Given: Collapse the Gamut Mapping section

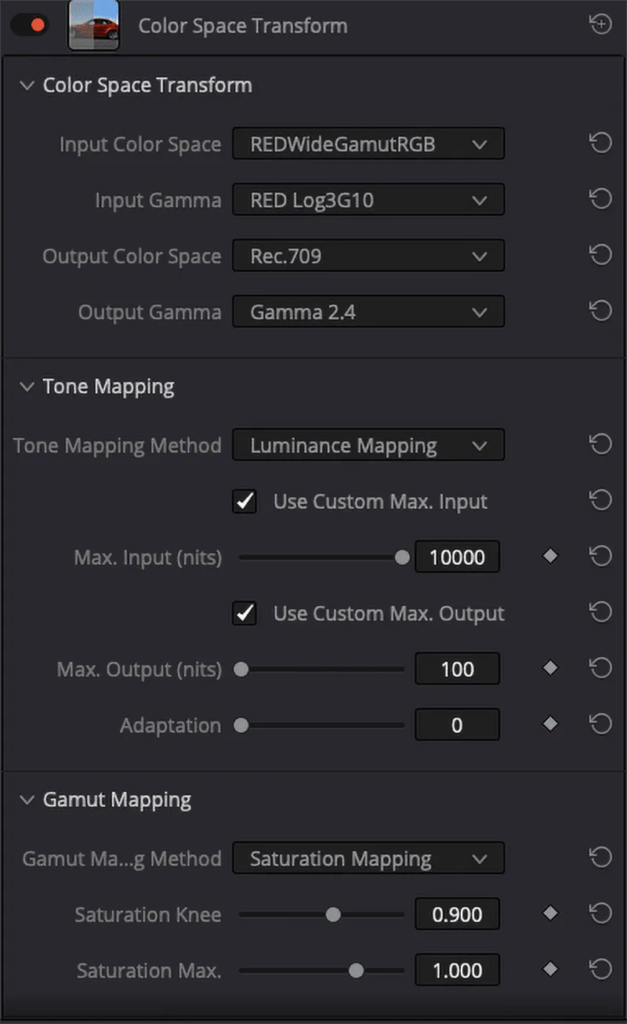Looking at the screenshot, I should [26, 800].
